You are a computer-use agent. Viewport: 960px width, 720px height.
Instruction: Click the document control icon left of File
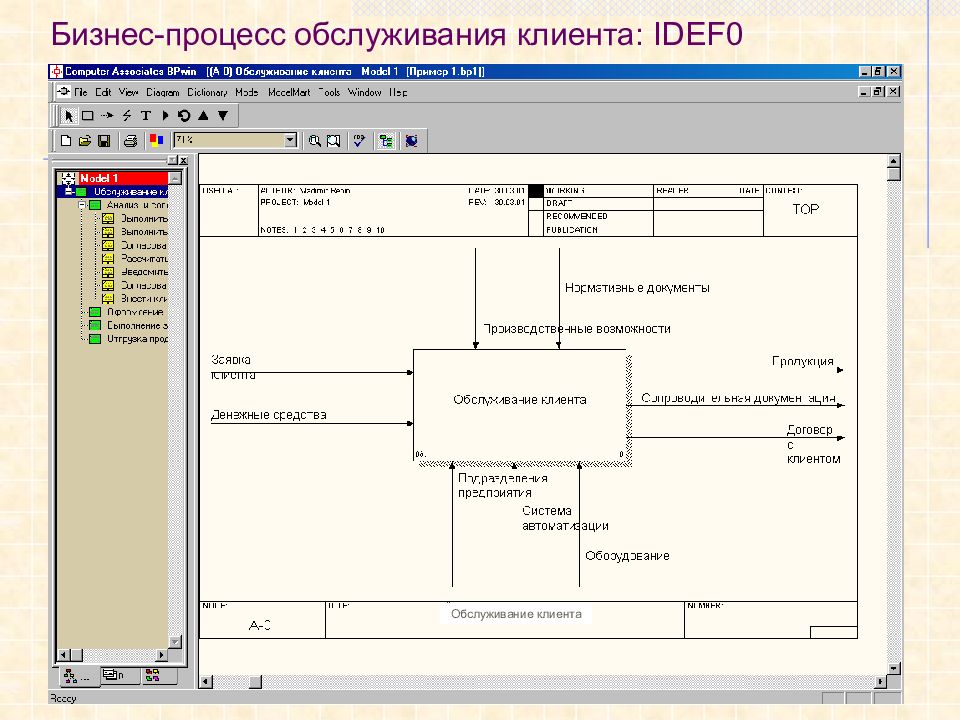tap(63, 92)
